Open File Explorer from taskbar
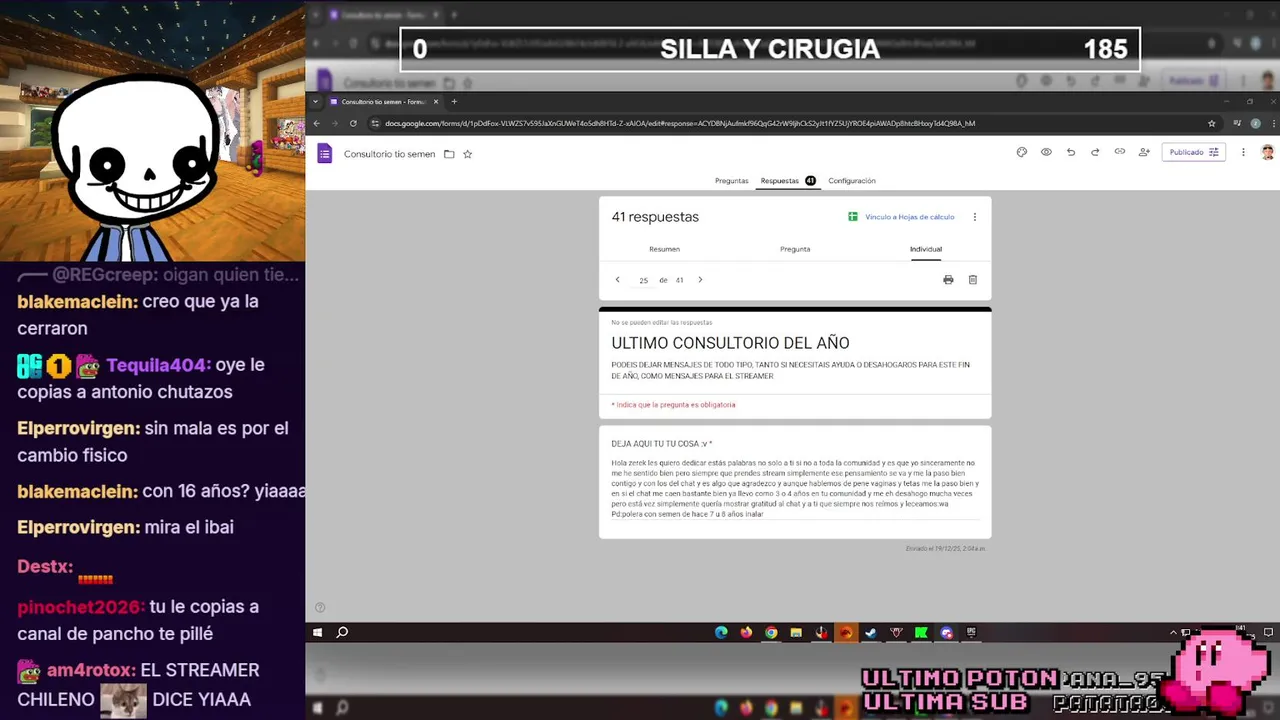 (796, 632)
